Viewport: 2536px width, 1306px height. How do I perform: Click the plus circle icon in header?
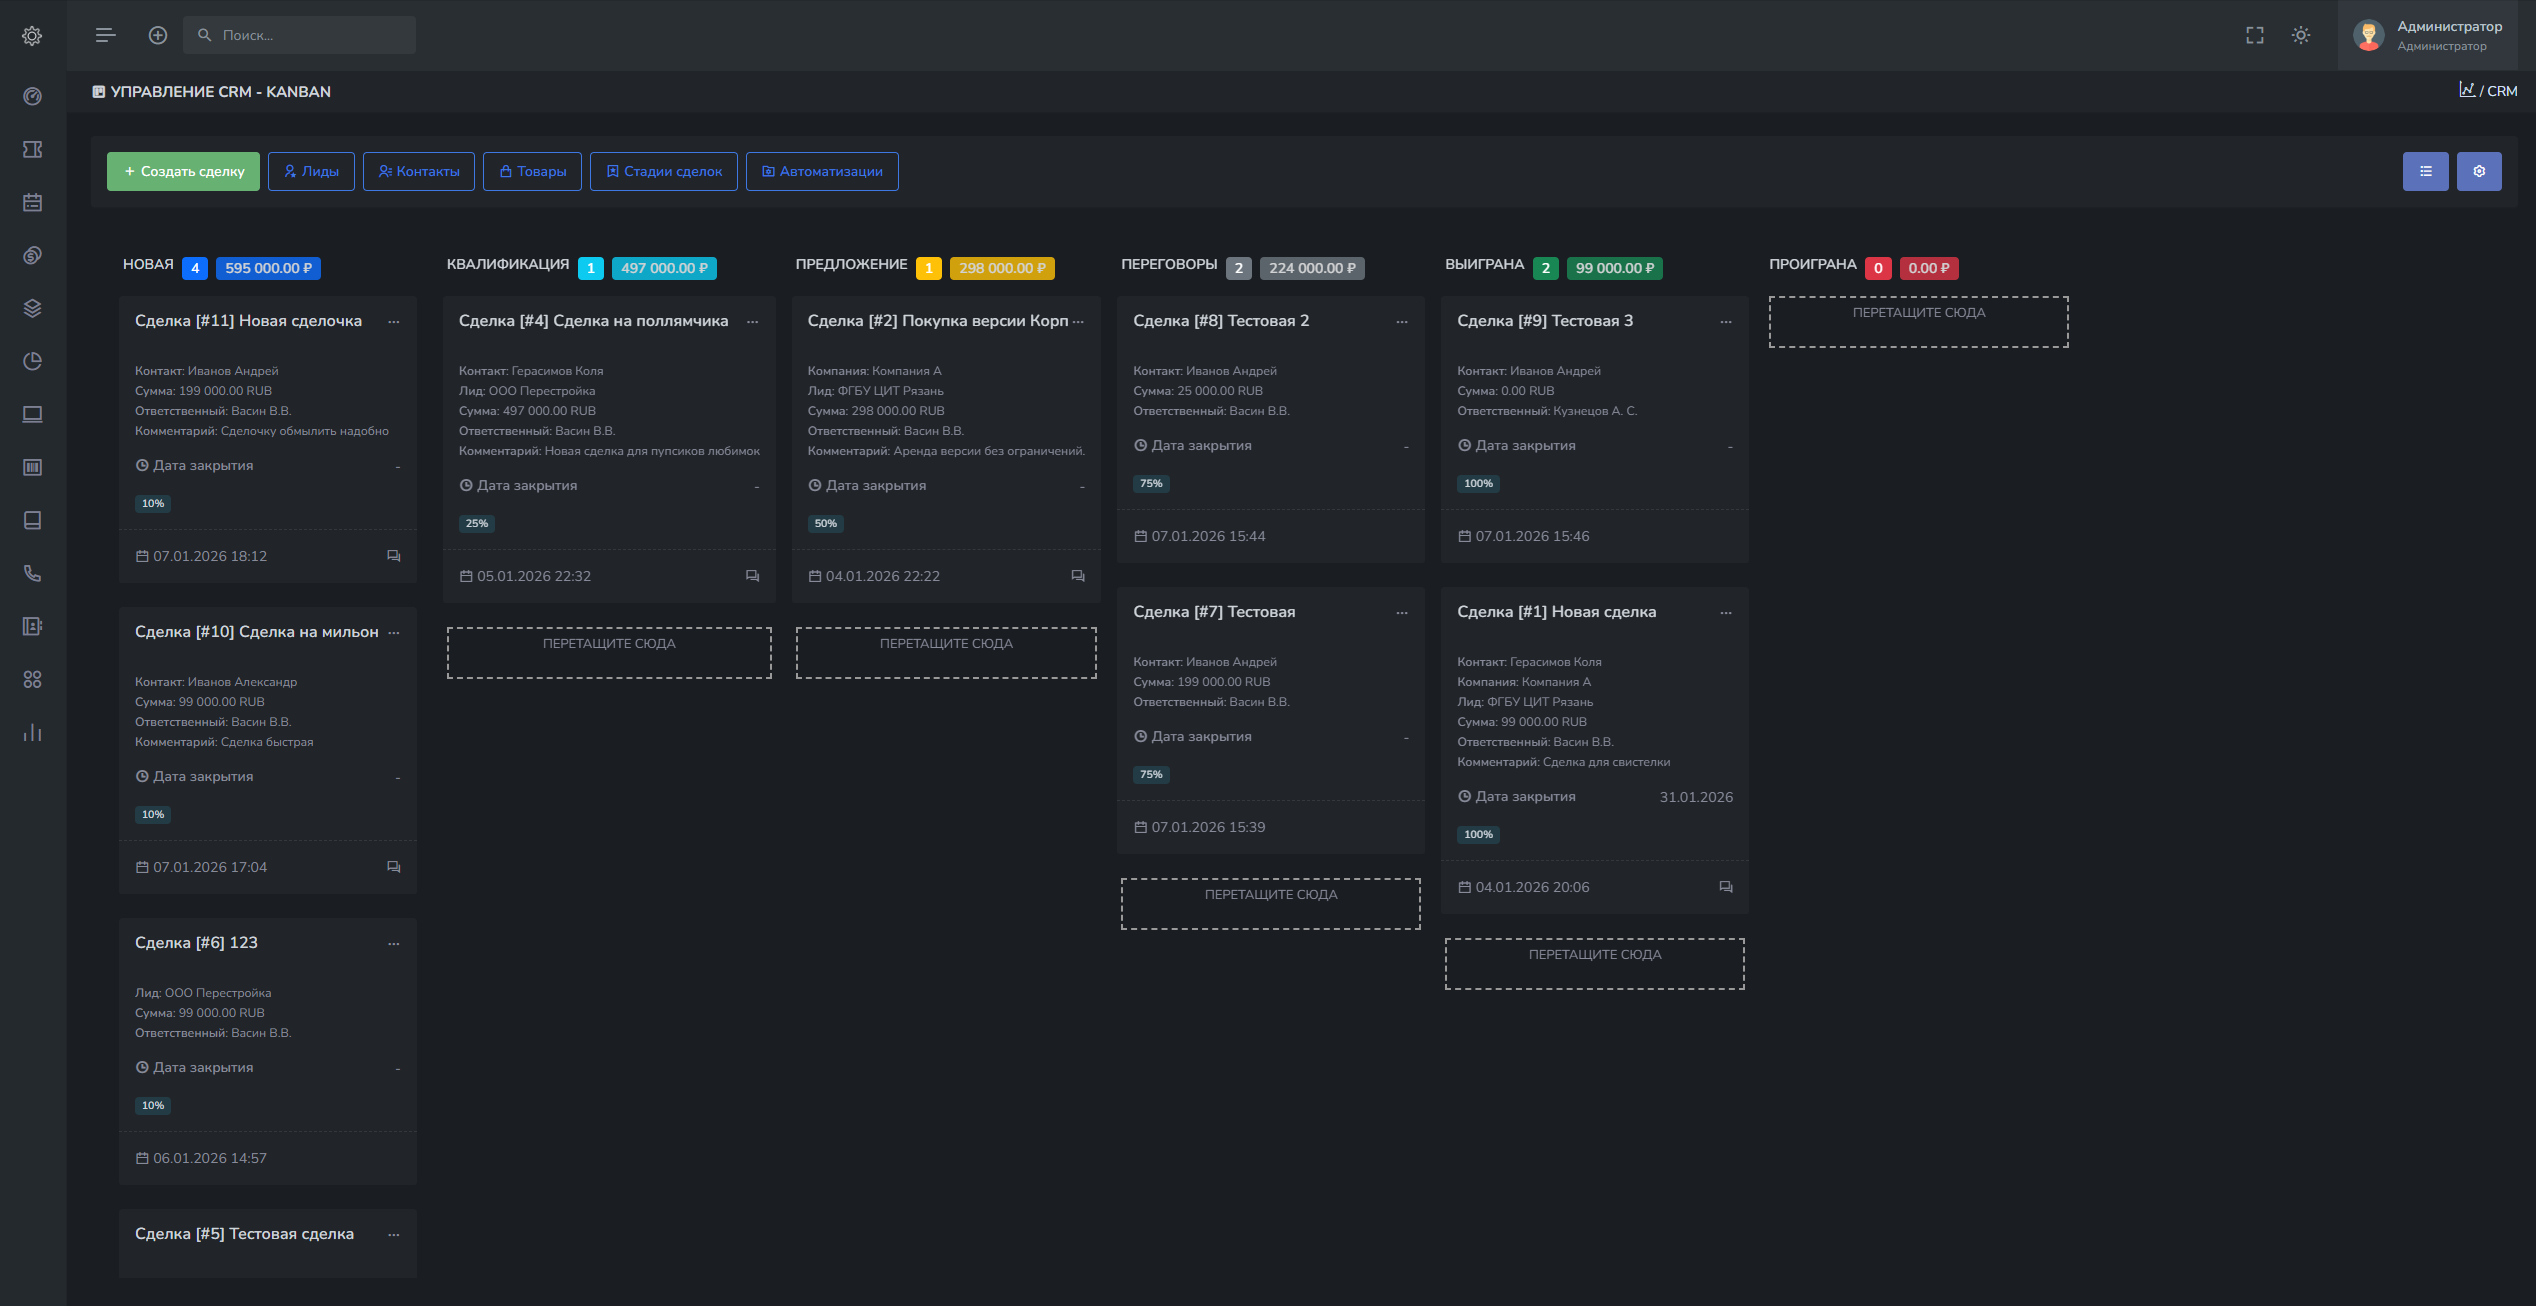[158, 35]
